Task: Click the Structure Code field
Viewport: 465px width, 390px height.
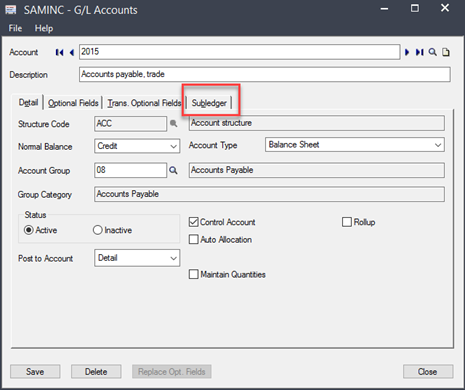Action: point(130,124)
